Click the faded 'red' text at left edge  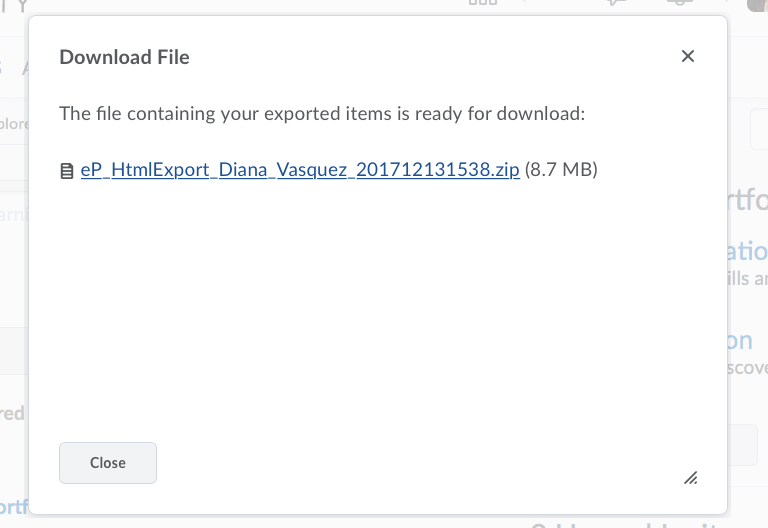[12, 414]
